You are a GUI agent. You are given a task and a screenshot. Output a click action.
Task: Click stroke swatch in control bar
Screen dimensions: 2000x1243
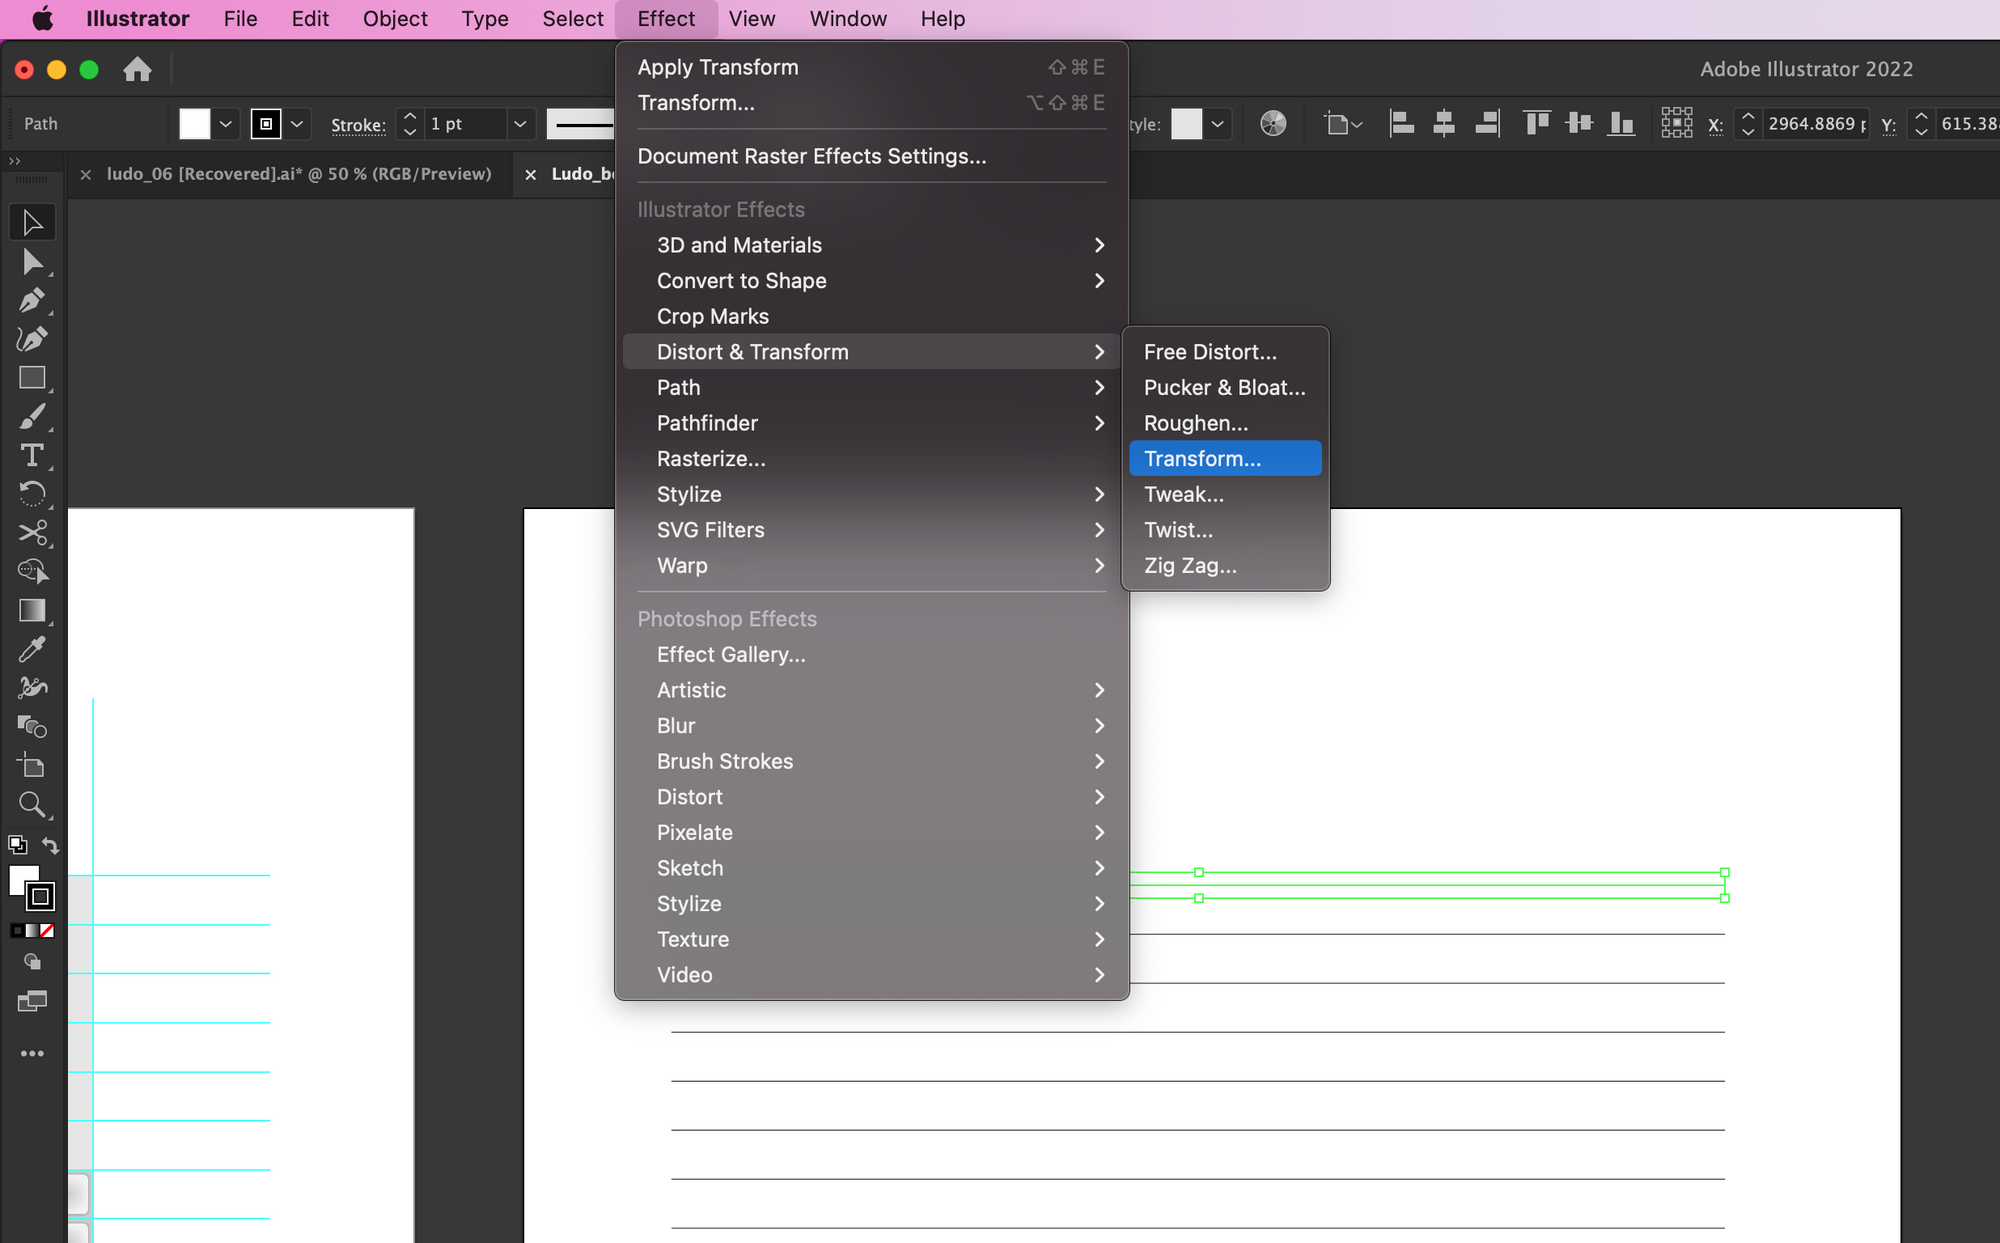(266, 124)
